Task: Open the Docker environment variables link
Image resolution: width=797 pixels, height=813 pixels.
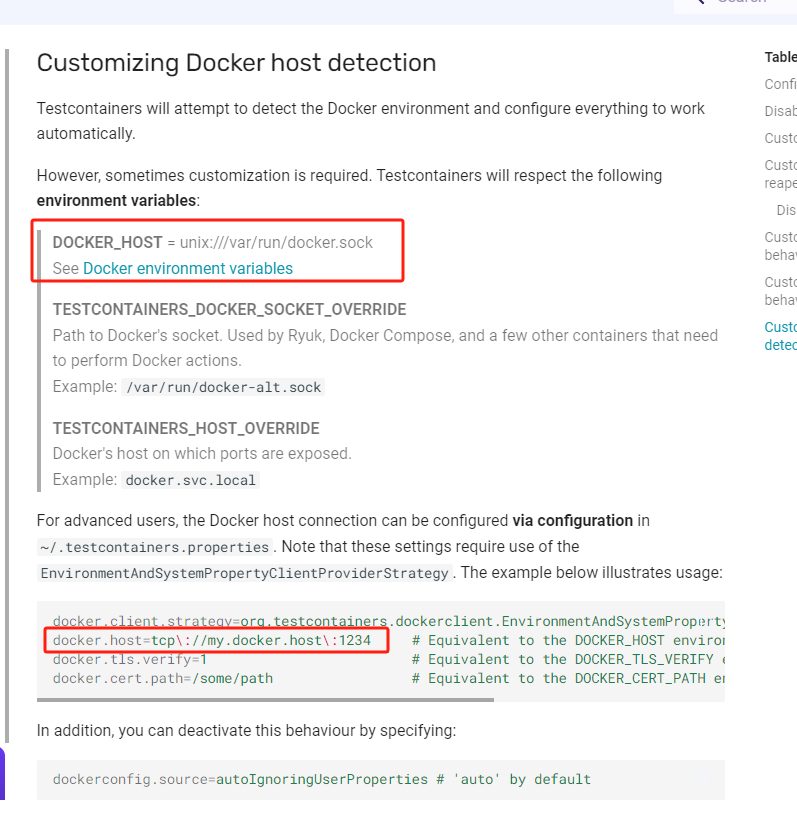Action: (x=188, y=269)
